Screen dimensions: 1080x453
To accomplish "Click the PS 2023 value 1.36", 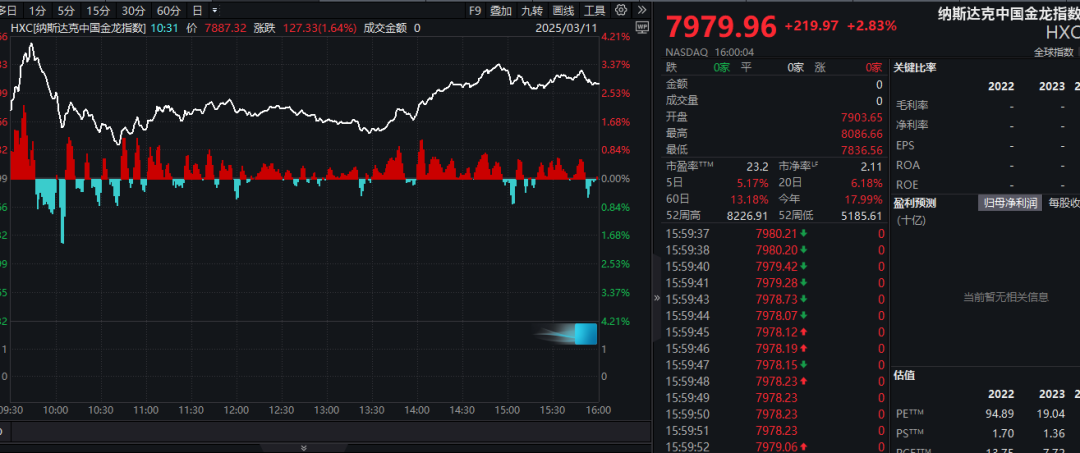I will click(x=1052, y=433).
